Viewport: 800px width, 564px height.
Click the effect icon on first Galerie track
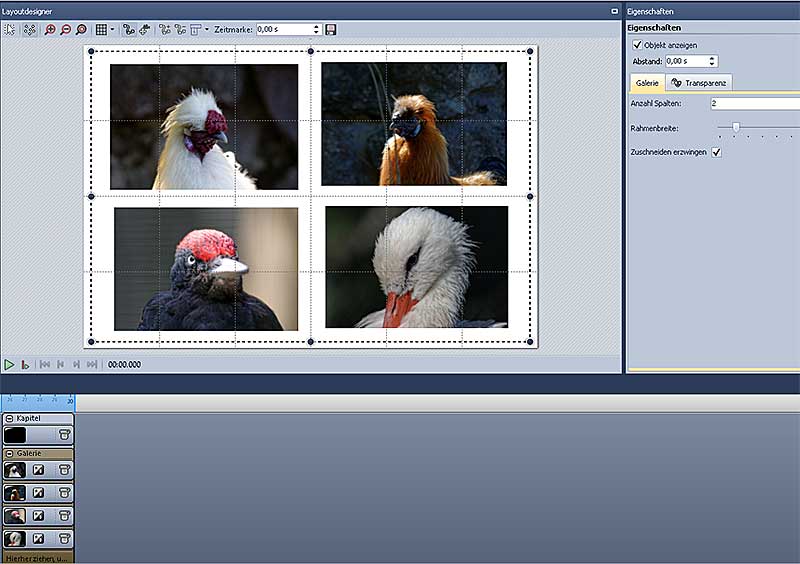[38, 470]
